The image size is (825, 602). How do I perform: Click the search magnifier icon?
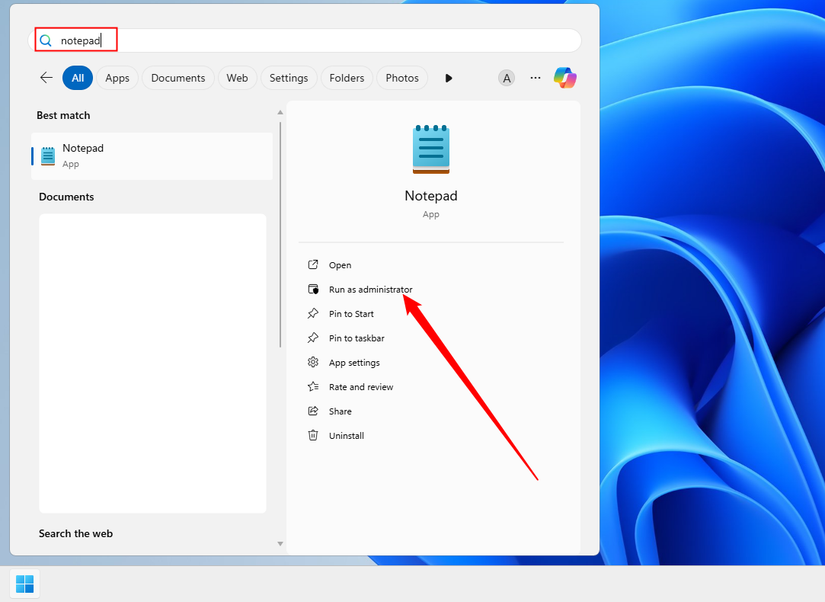pos(46,41)
